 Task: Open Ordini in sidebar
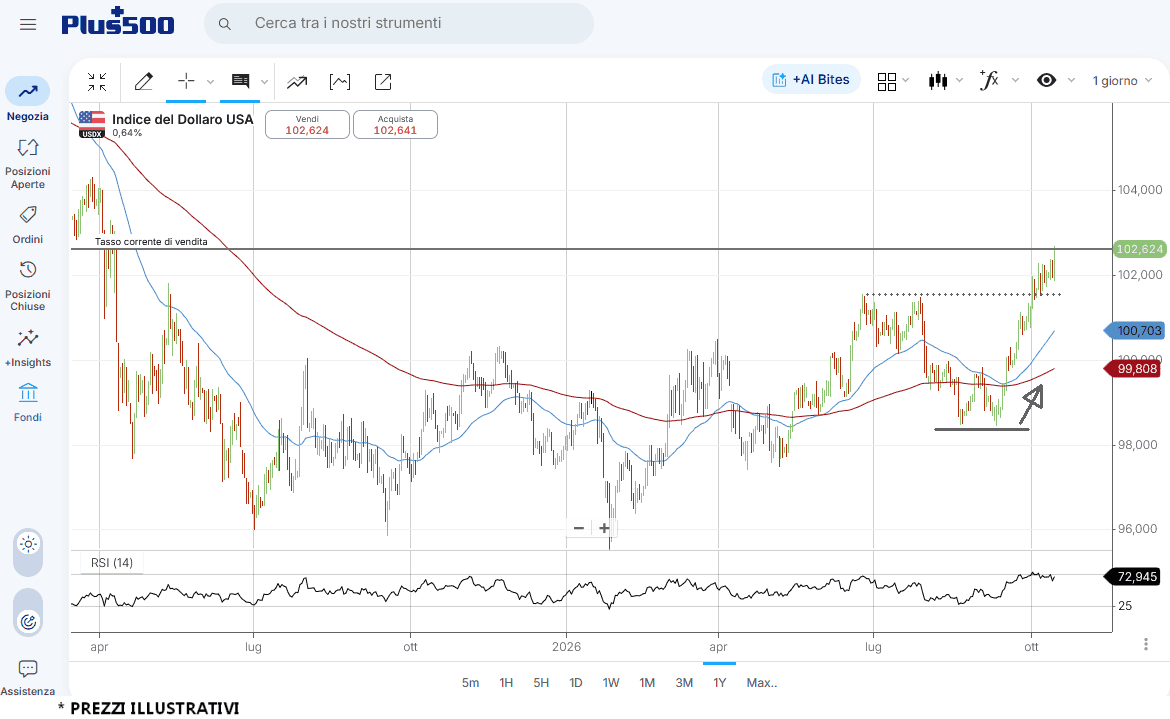pyautogui.click(x=28, y=226)
